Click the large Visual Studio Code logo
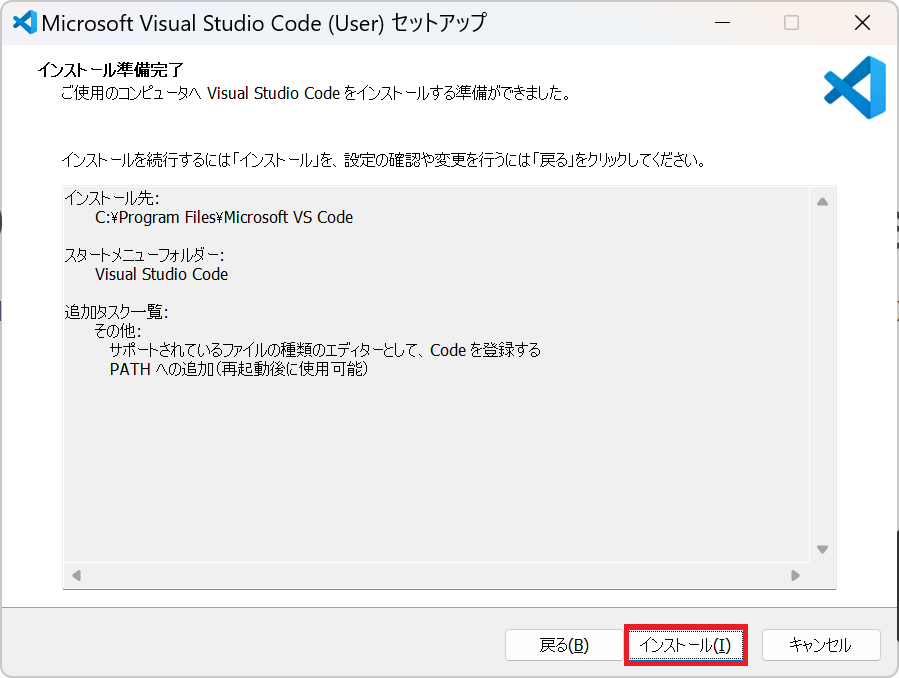Viewport: 899px width, 678px height. point(854,87)
